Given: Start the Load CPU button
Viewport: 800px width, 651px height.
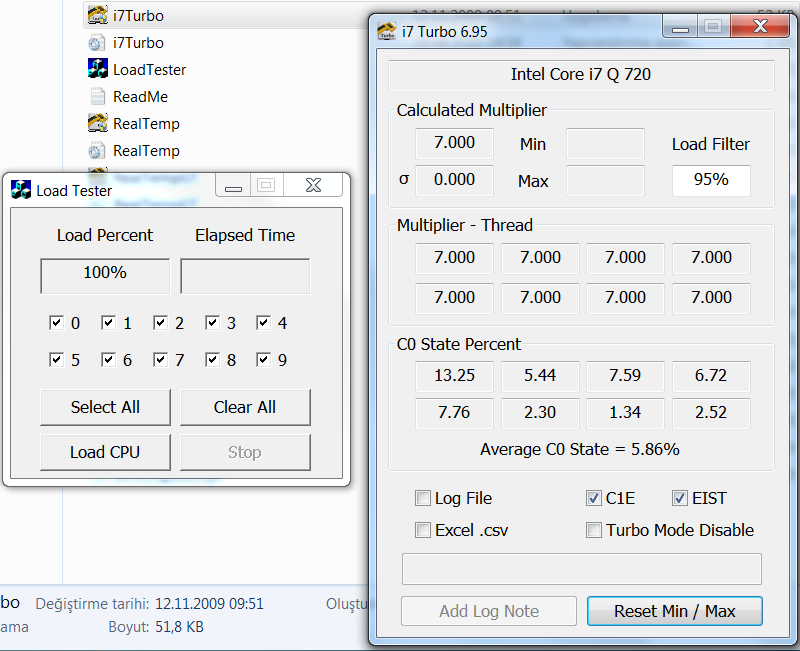Looking at the screenshot, I should 105,452.
